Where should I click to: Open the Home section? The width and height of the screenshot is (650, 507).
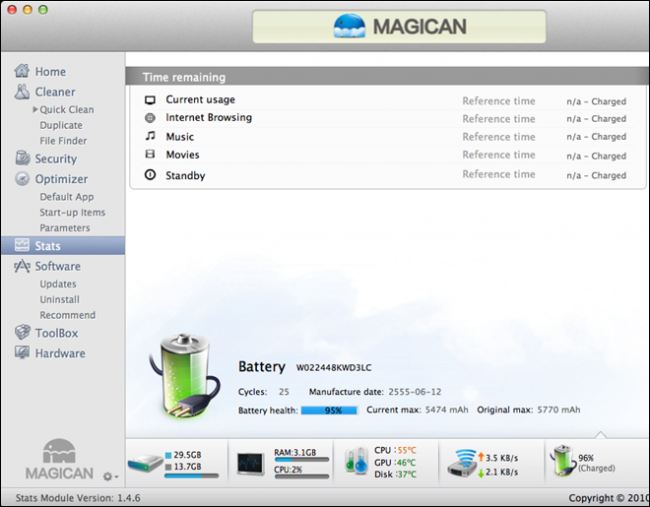pos(50,72)
